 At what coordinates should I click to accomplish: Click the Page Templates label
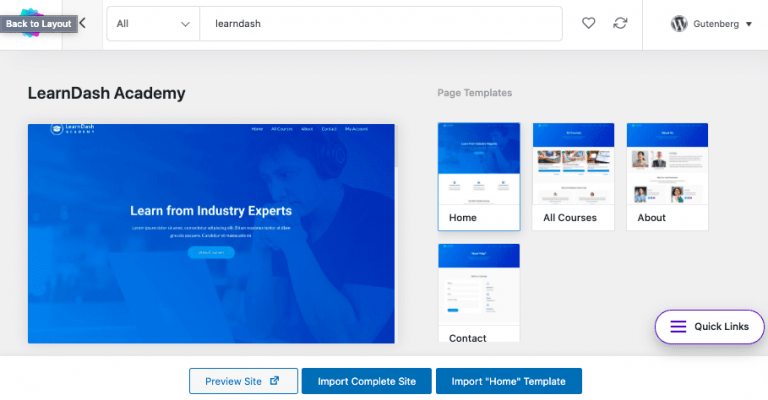[475, 93]
